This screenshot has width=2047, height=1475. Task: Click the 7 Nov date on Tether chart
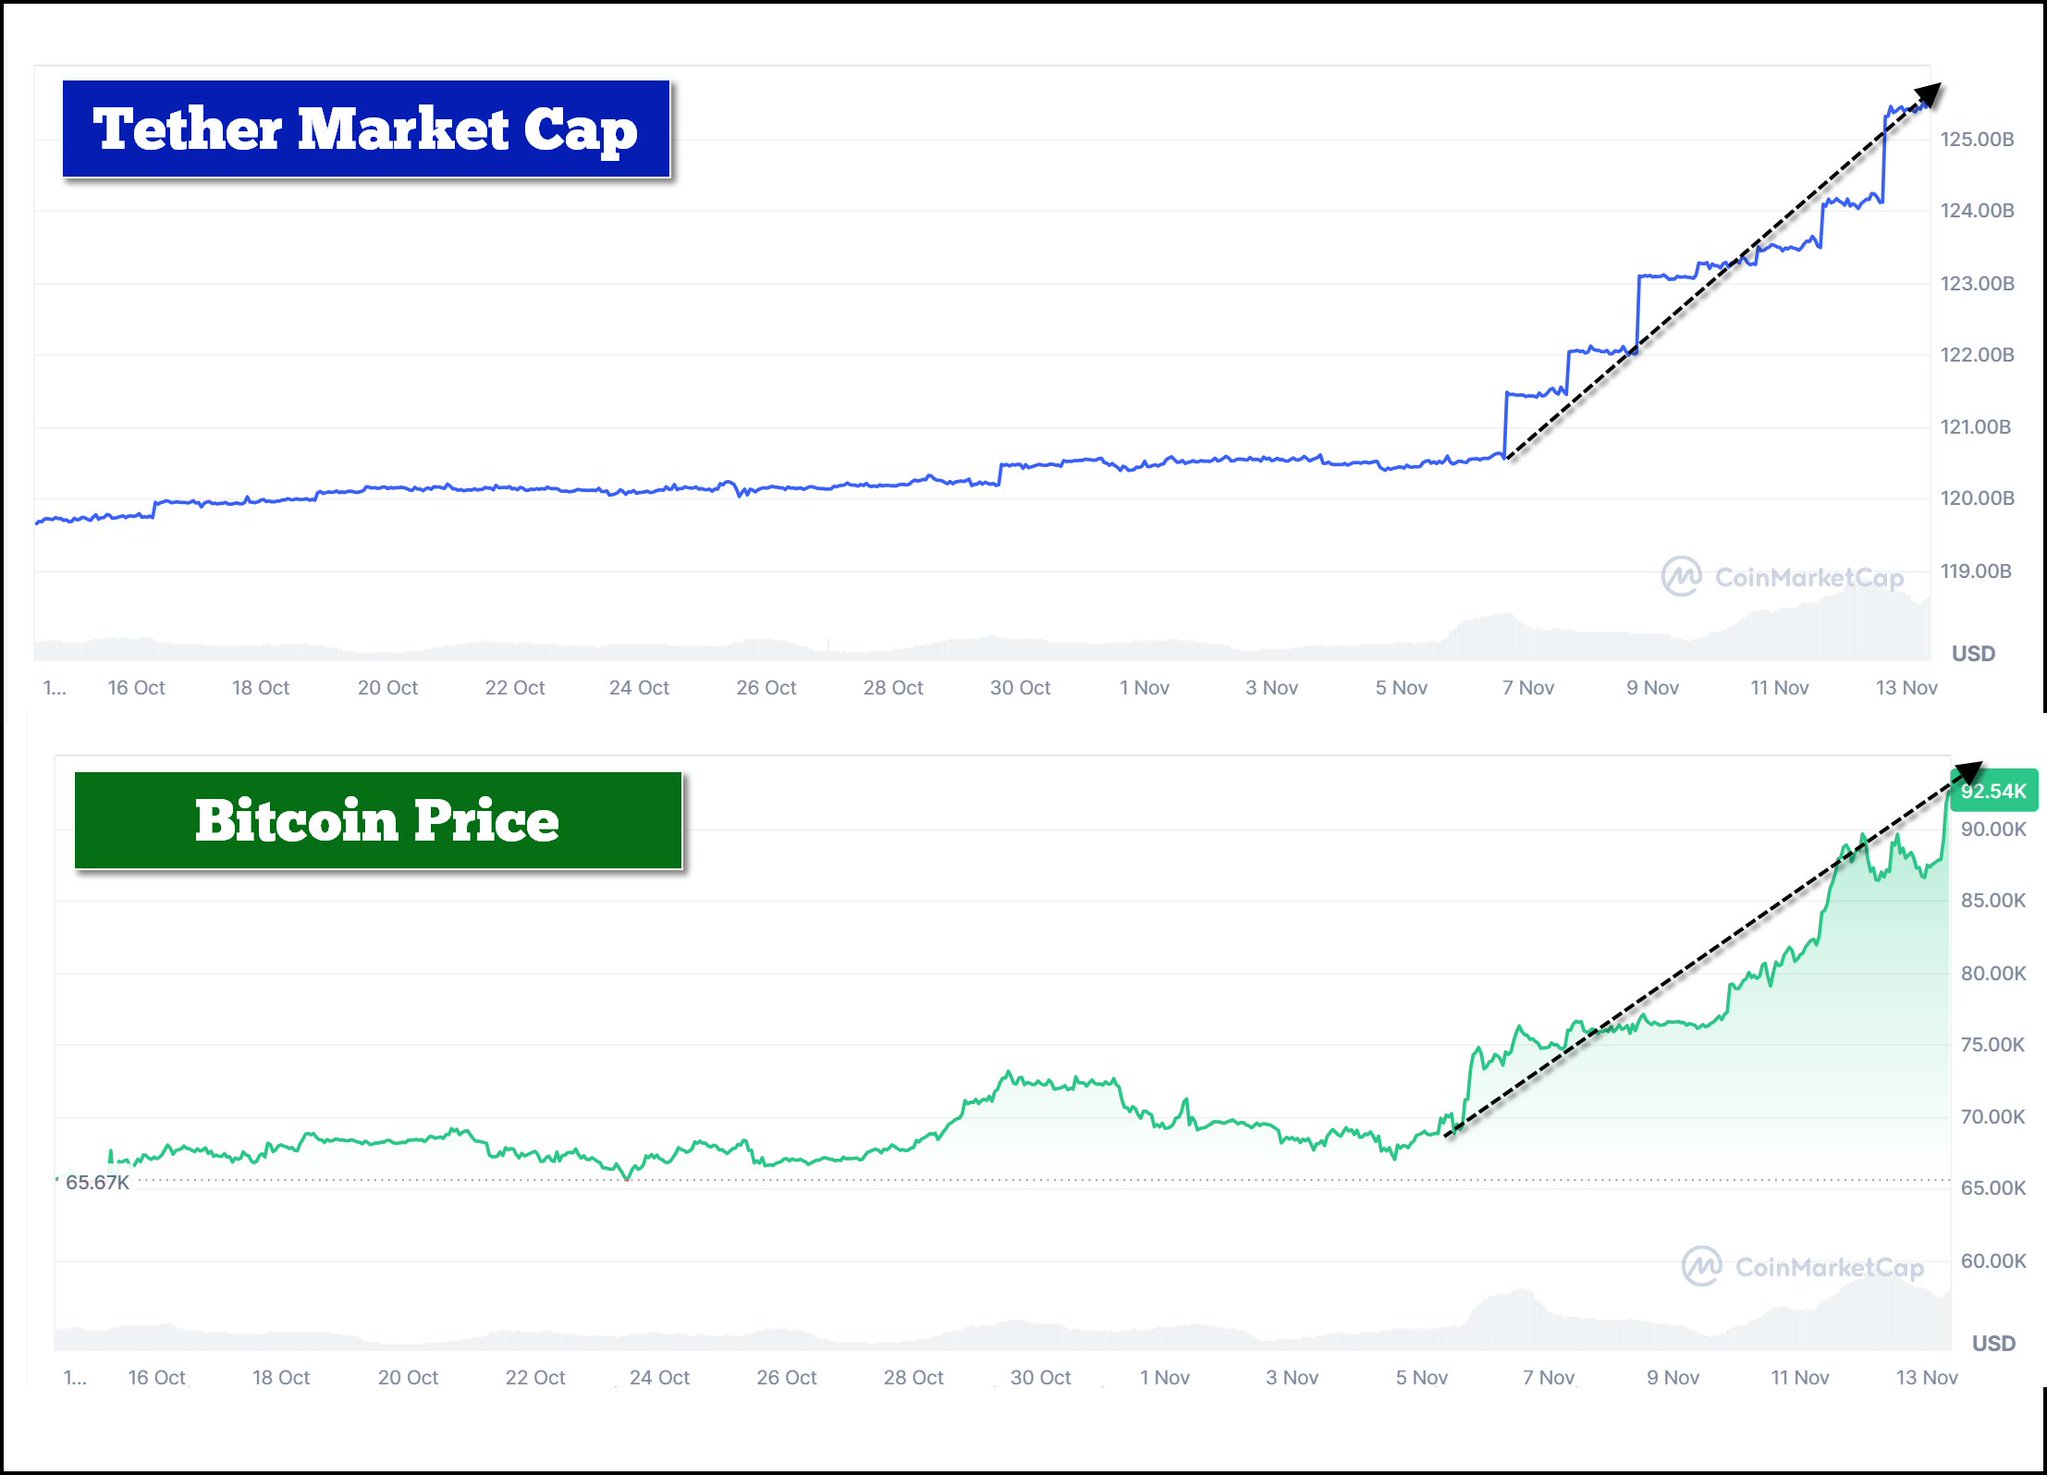(x=1527, y=687)
